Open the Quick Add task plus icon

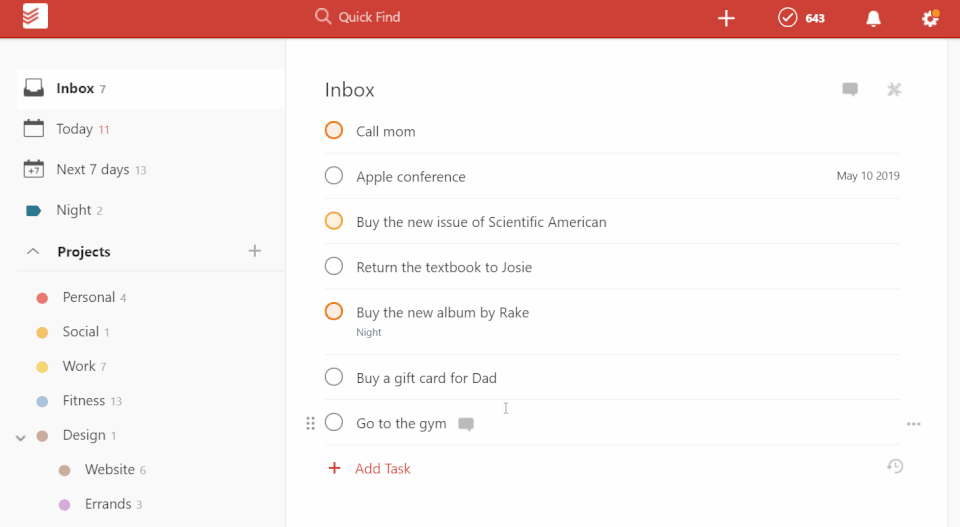[x=727, y=18]
